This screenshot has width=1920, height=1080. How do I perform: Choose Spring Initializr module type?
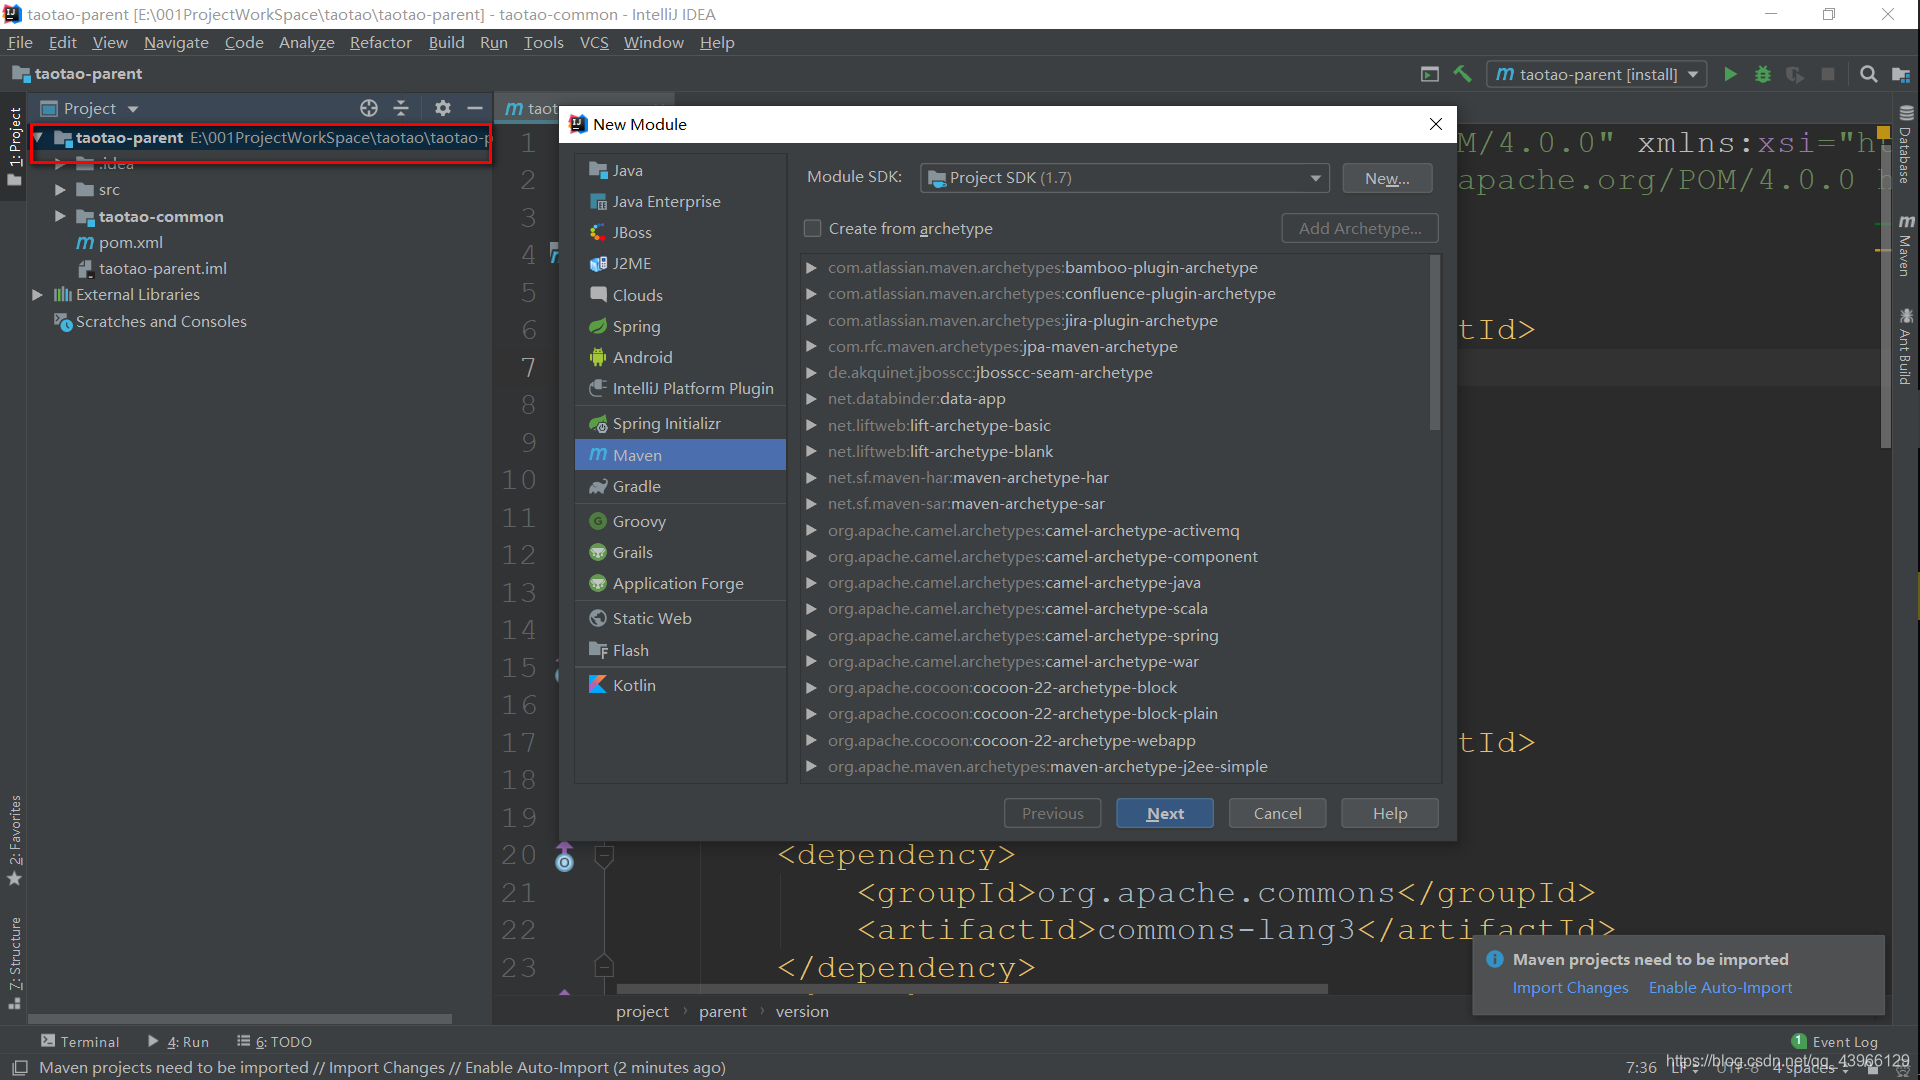pos(681,424)
